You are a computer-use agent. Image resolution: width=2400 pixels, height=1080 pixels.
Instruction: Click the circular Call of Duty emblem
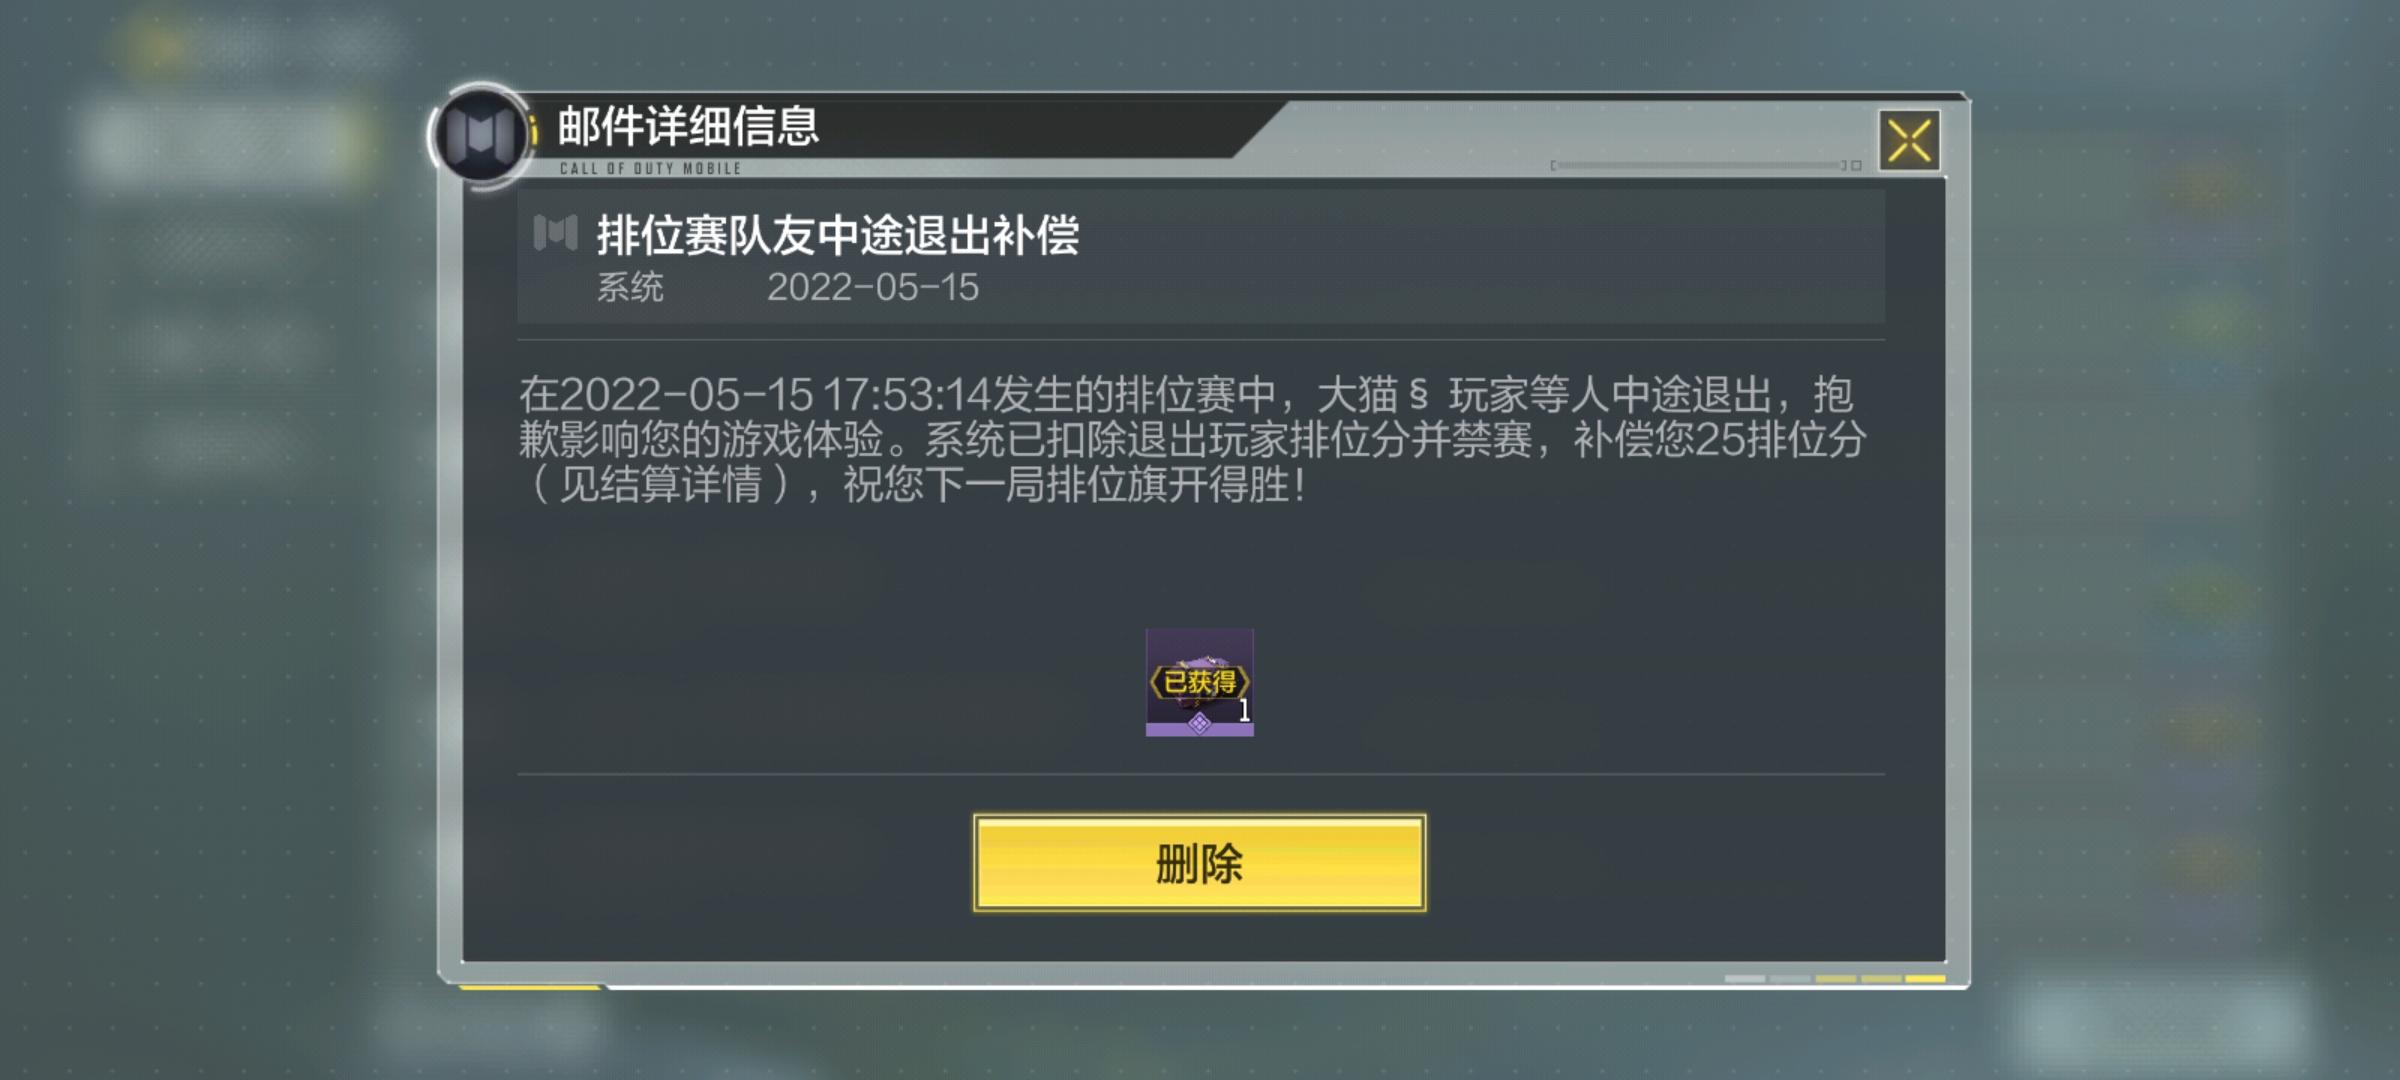tap(481, 135)
